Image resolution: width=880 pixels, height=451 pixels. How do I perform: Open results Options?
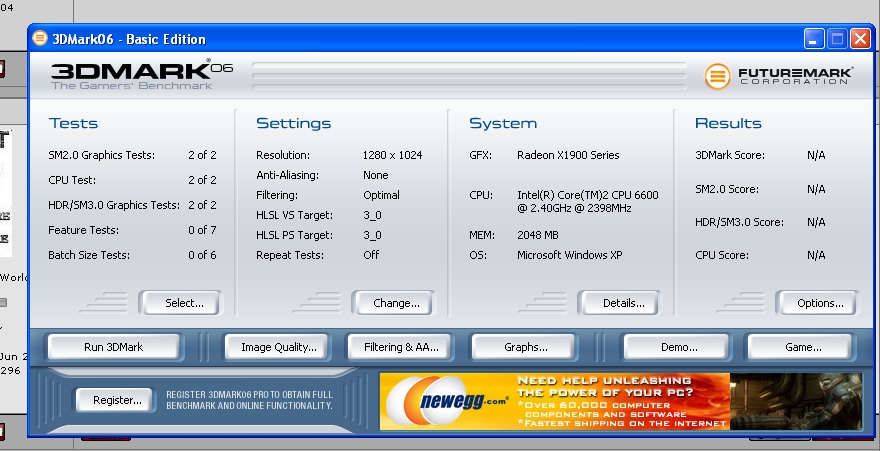[817, 303]
